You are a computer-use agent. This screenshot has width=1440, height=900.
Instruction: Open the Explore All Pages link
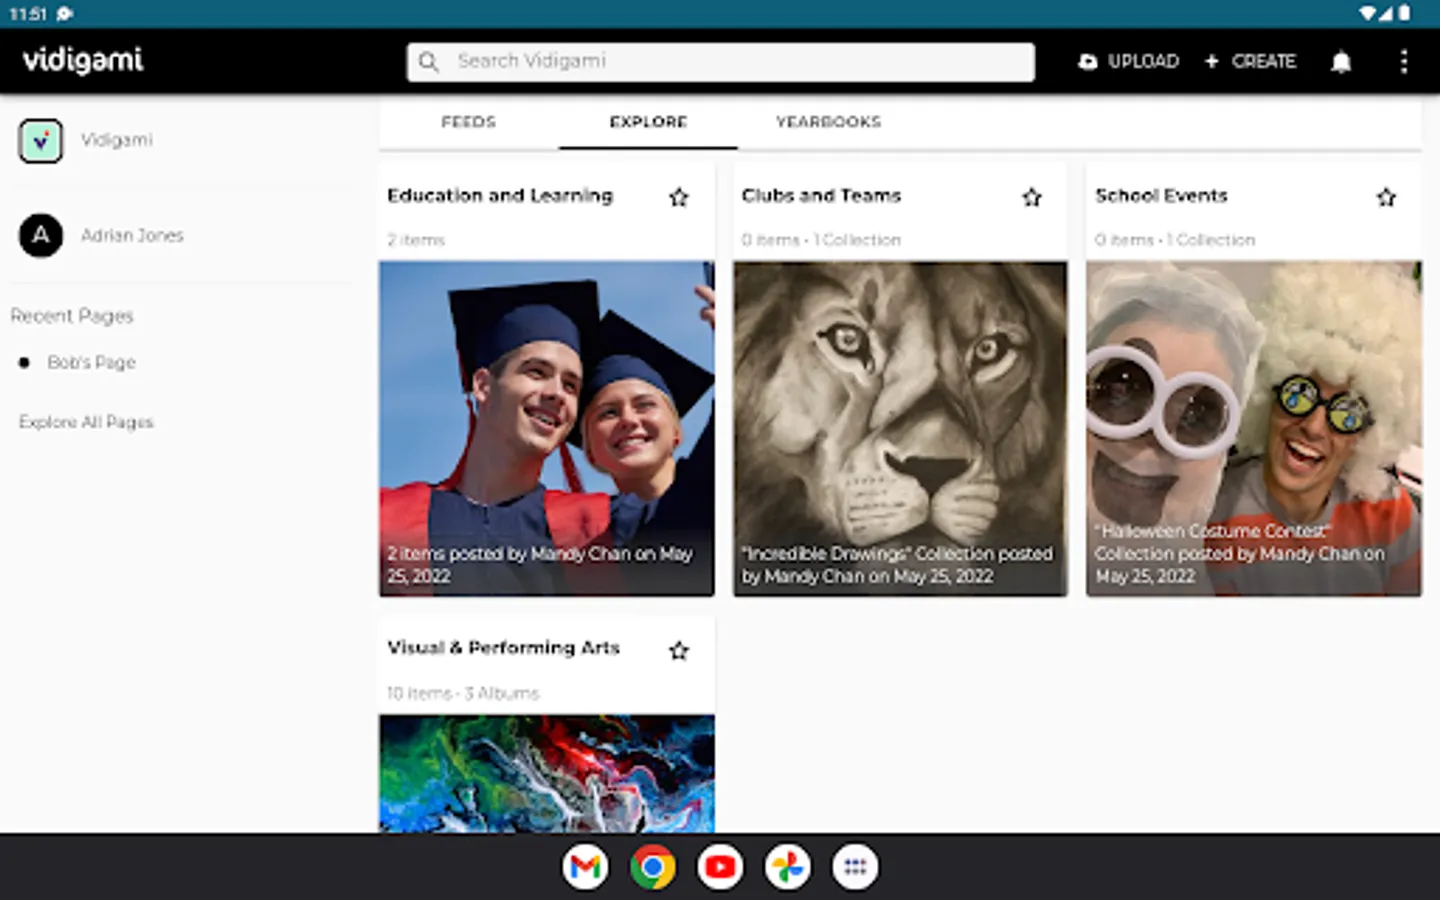click(86, 422)
